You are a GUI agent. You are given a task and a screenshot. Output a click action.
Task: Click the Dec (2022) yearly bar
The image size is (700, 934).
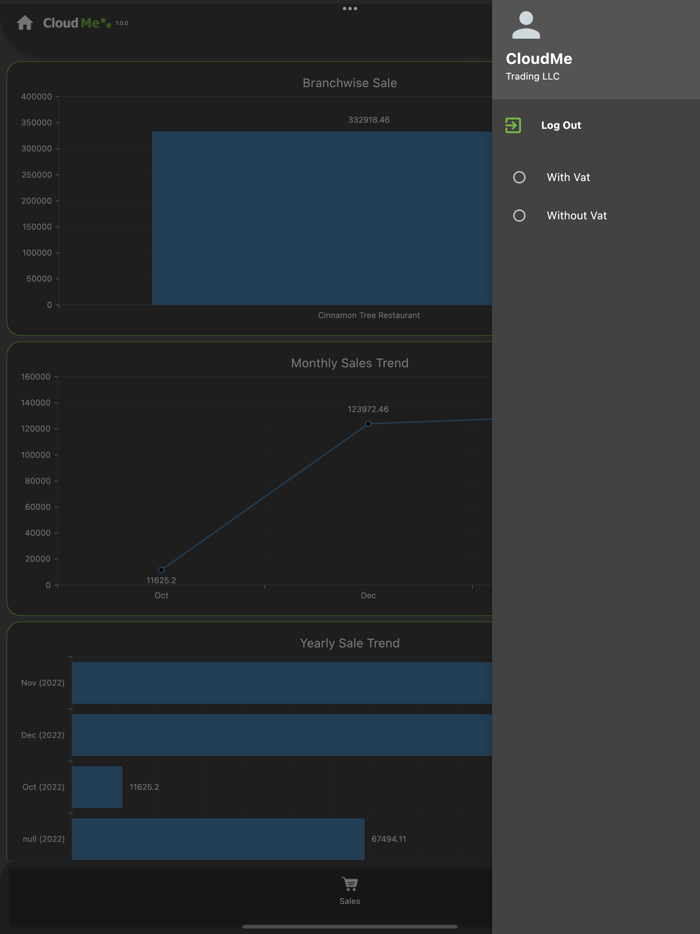point(282,735)
